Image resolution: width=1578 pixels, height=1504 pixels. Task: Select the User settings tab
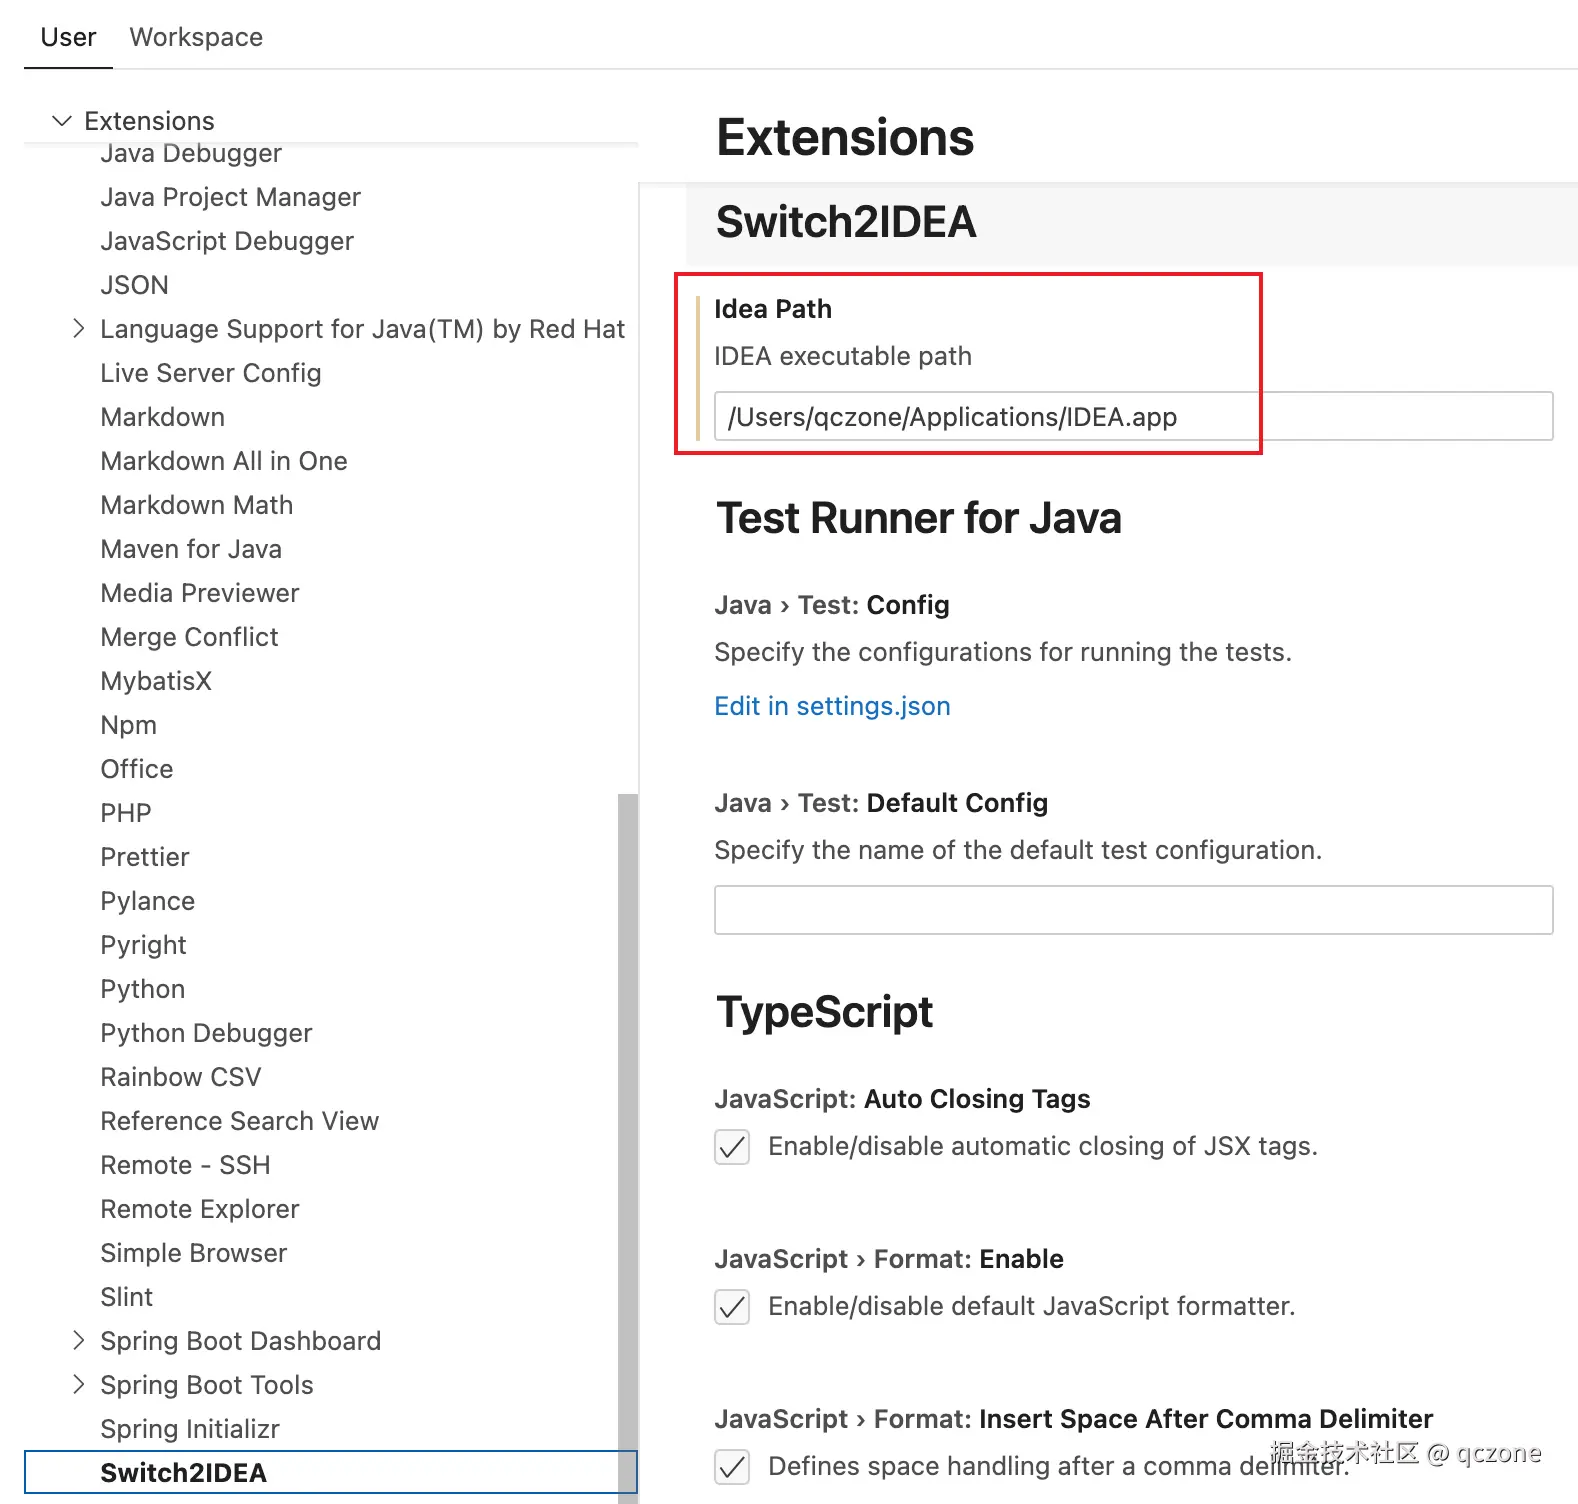coord(68,37)
